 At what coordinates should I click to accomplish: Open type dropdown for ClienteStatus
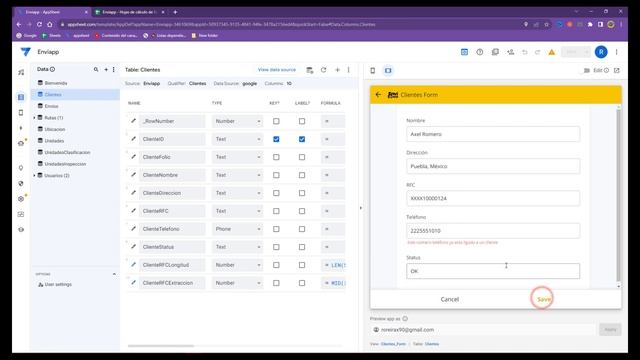[237, 247]
